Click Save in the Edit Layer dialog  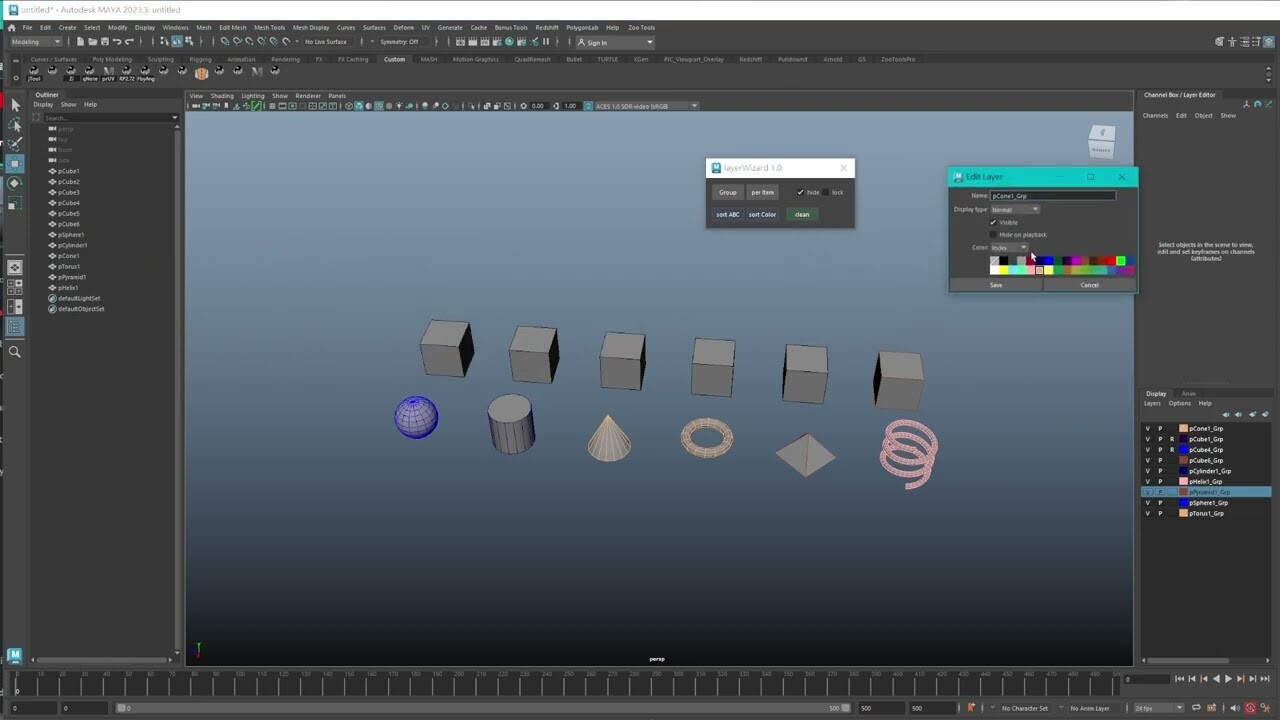pyautogui.click(x=996, y=285)
